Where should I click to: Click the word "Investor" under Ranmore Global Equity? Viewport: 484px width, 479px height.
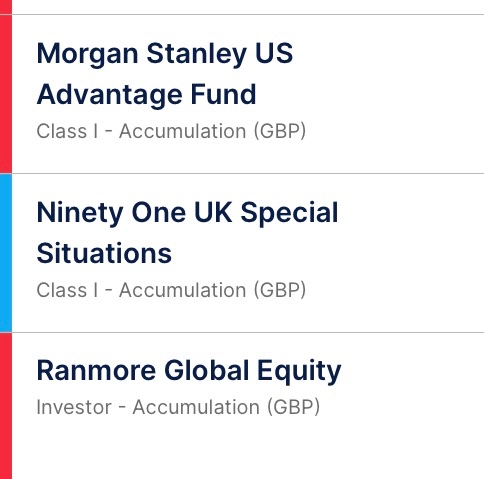point(74,407)
